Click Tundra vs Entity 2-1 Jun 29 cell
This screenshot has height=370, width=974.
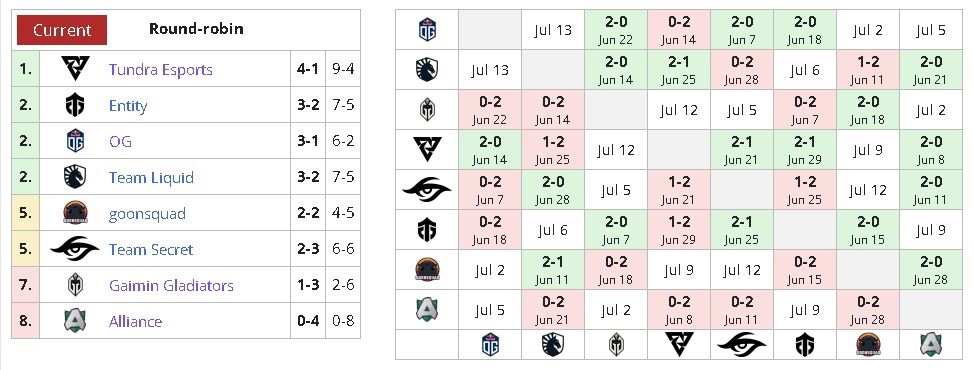coord(804,150)
